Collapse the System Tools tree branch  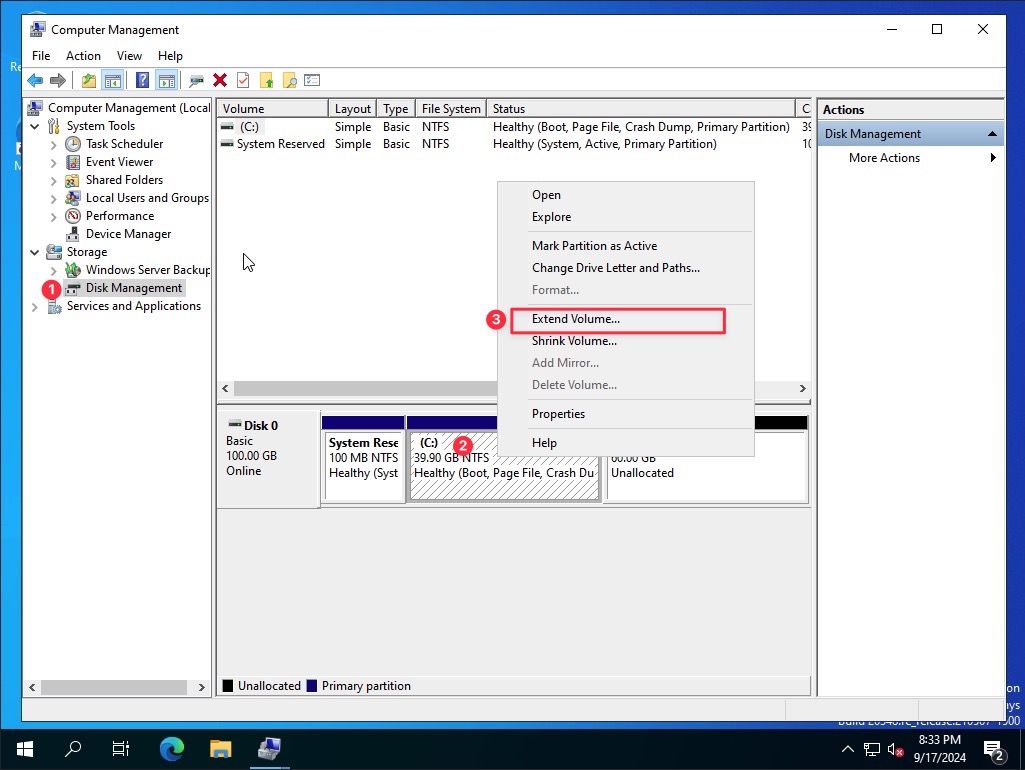point(35,126)
